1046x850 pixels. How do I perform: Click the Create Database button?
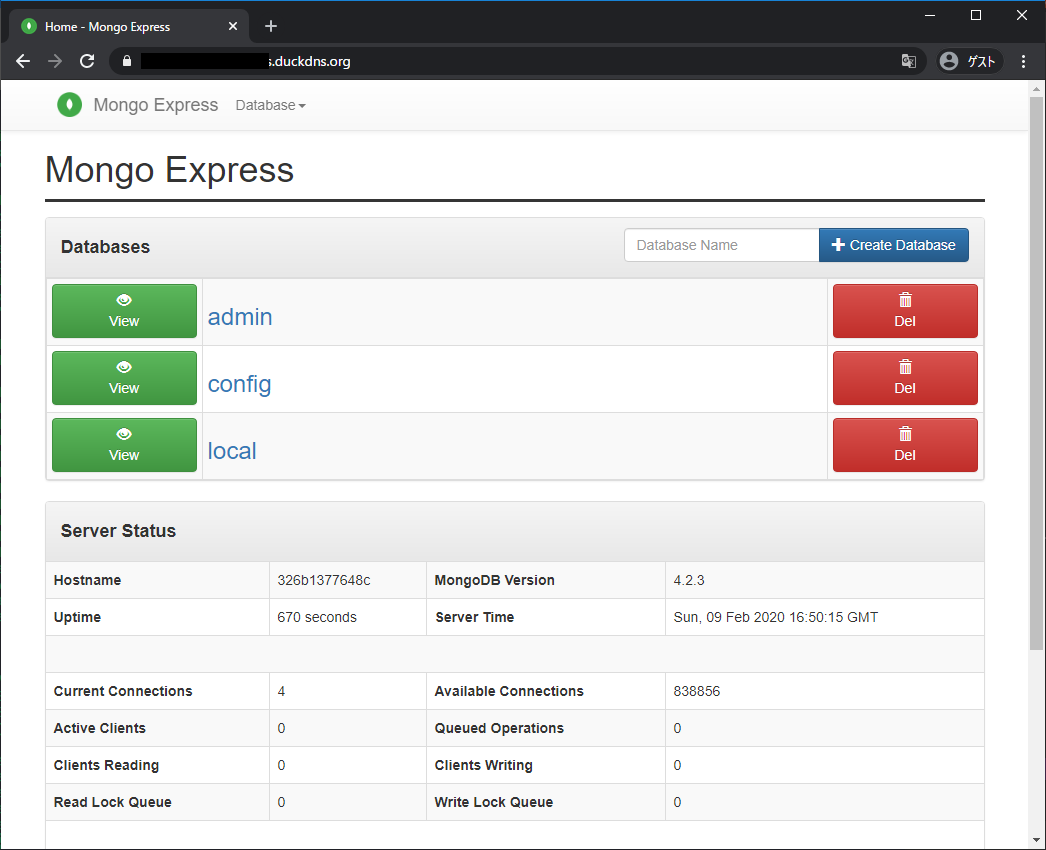893,245
